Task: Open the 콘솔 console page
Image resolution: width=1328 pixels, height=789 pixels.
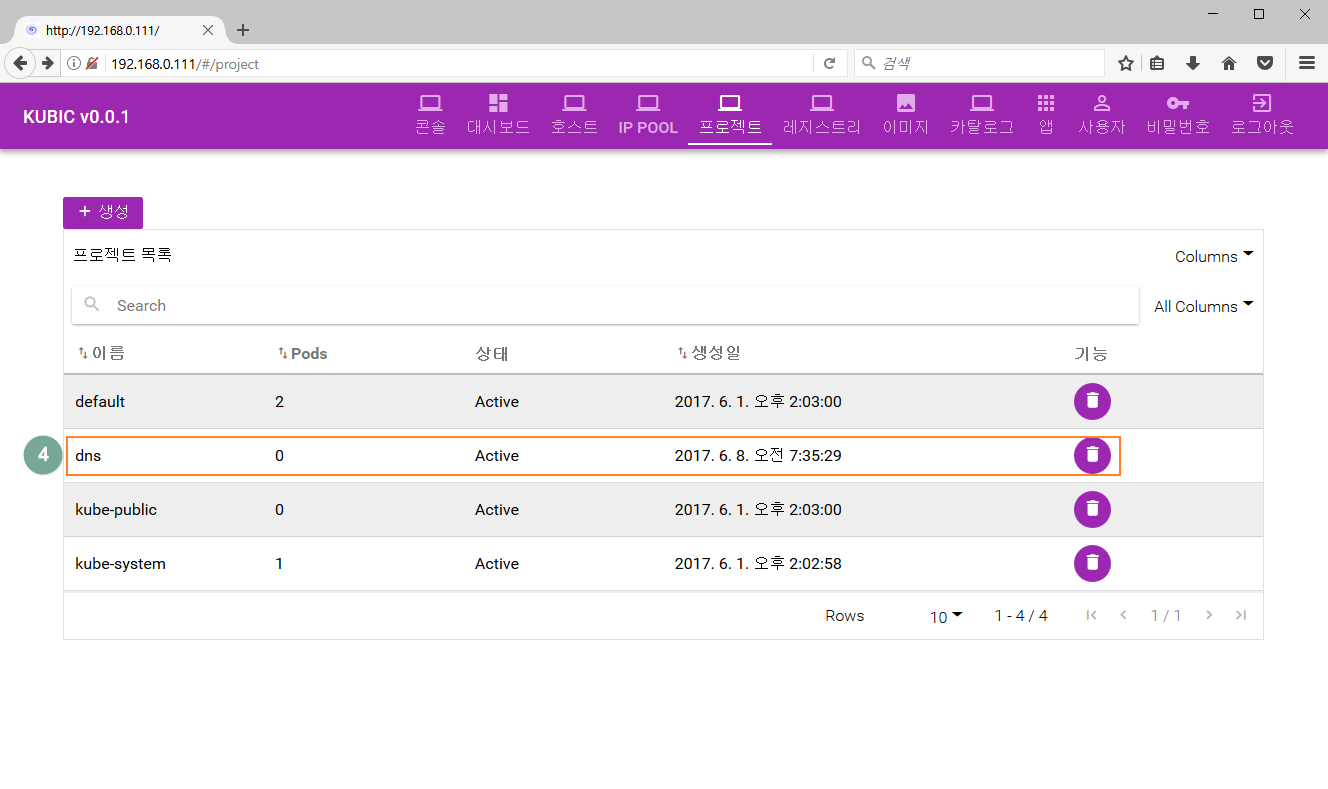Action: [x=430, y=115]
